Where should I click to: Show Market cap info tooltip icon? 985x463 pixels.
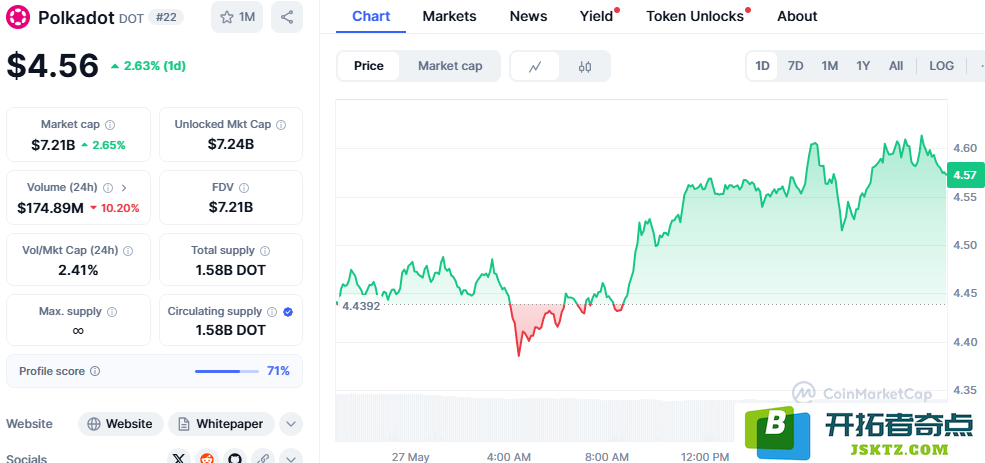click(x=110, y=125)
